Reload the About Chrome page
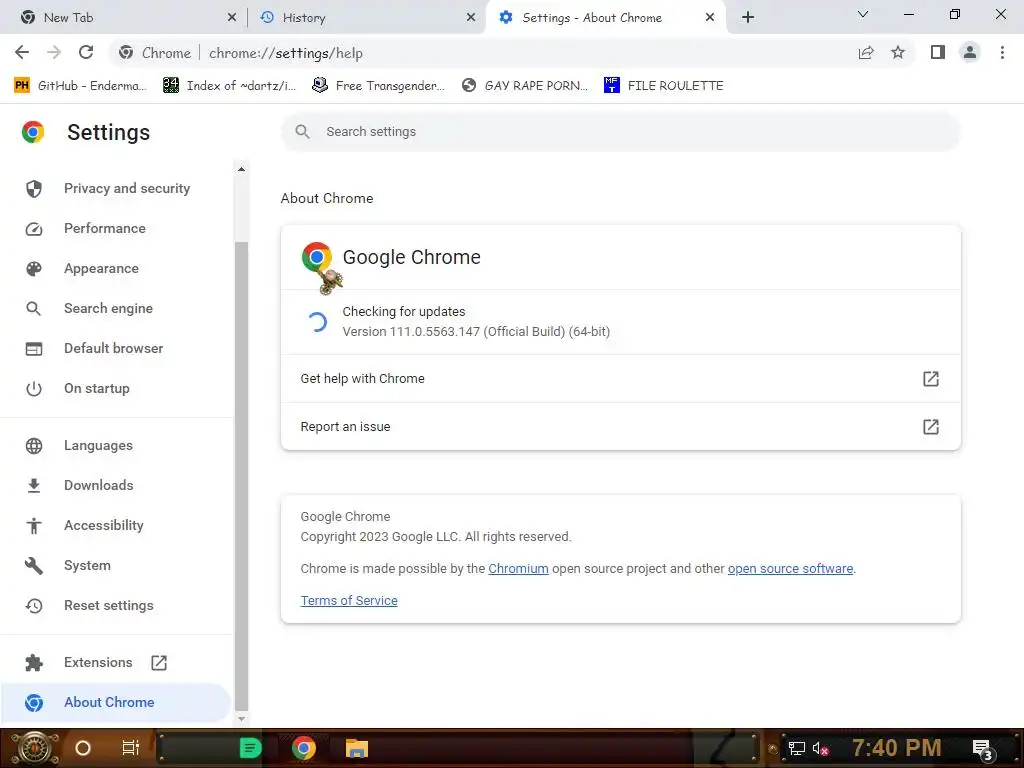 point(86,53)
